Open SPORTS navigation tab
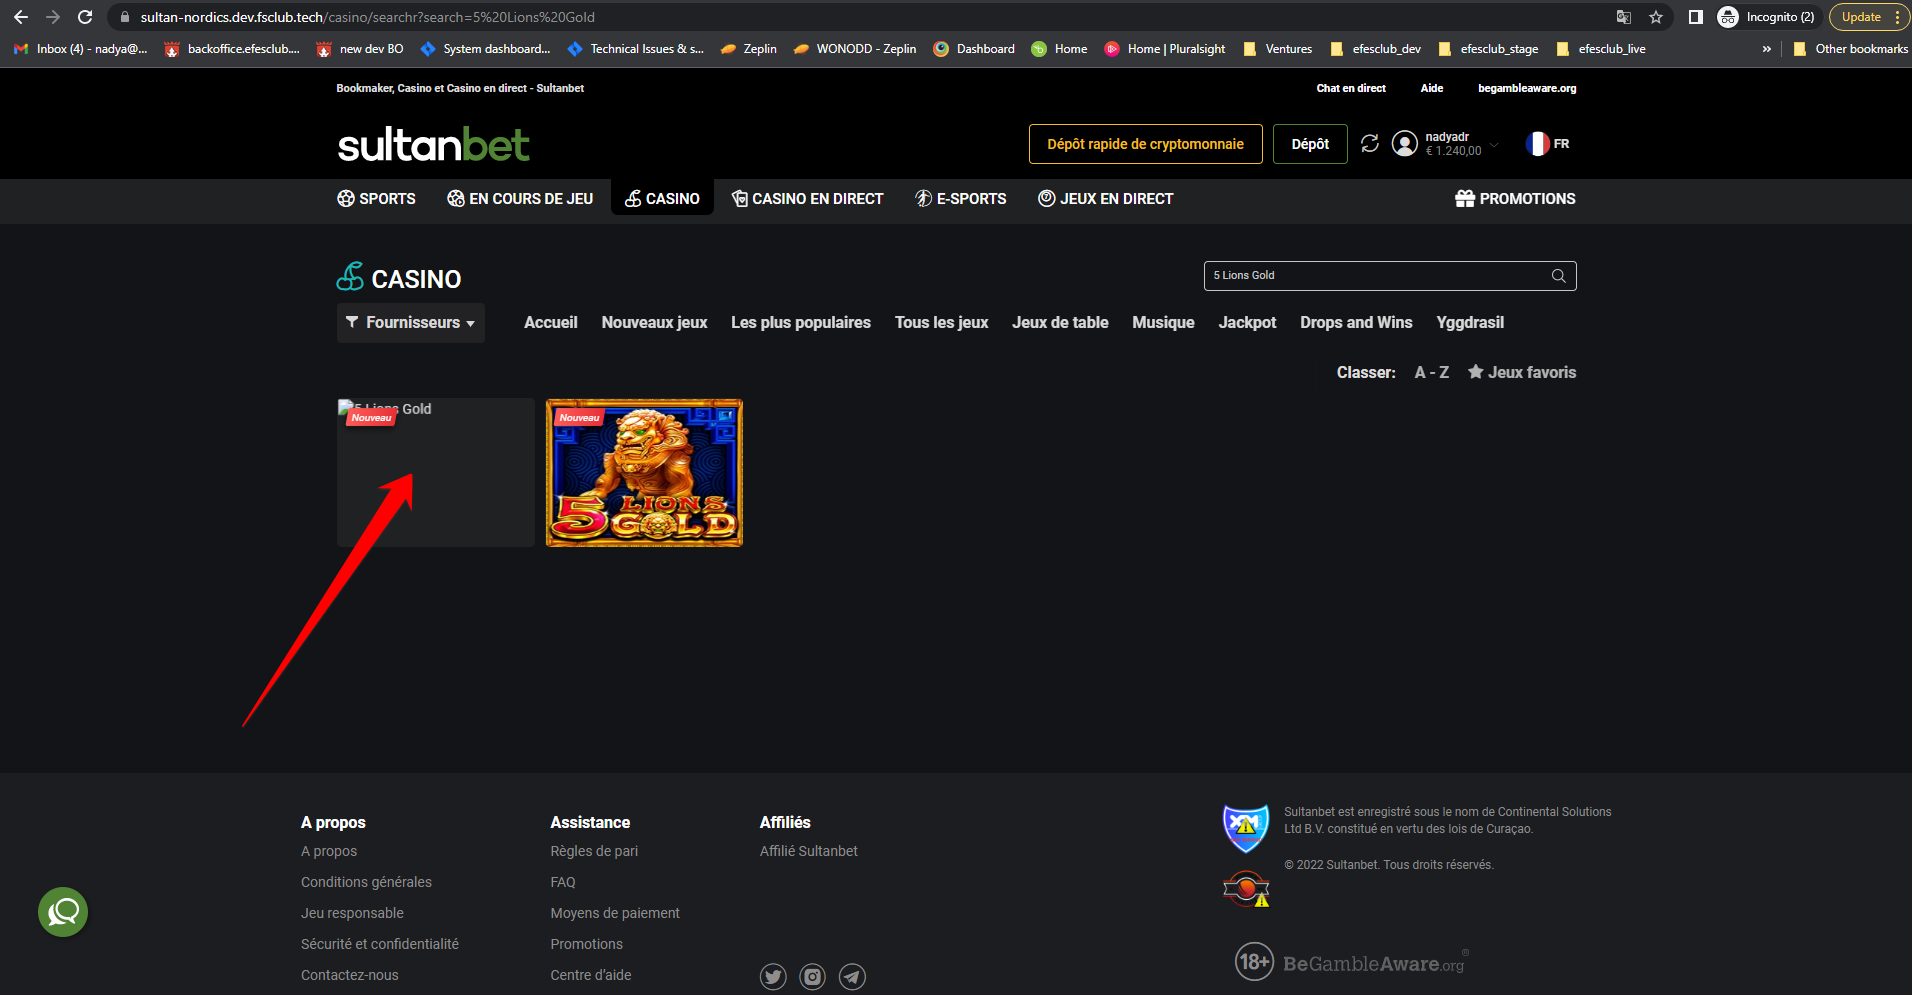The width and height of the screenshot is (1912, 995). (376, 199)
